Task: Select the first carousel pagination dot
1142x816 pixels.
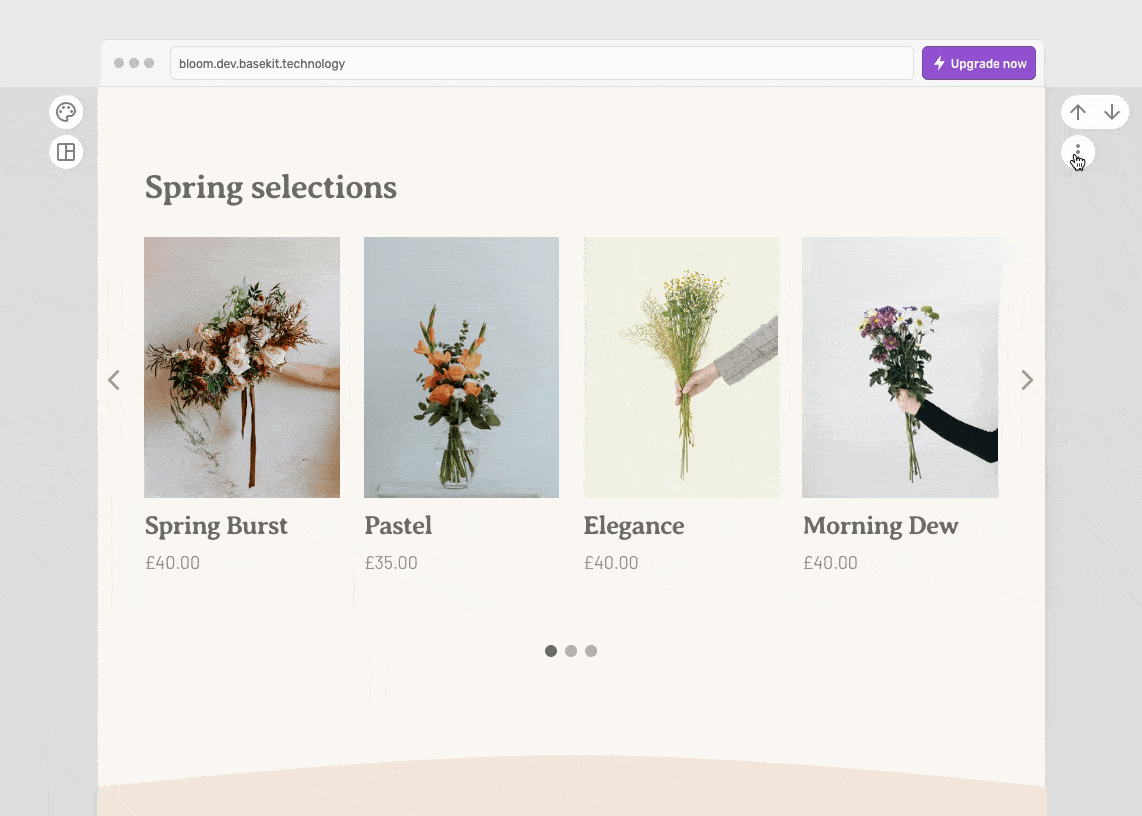Action: point(551,651)
